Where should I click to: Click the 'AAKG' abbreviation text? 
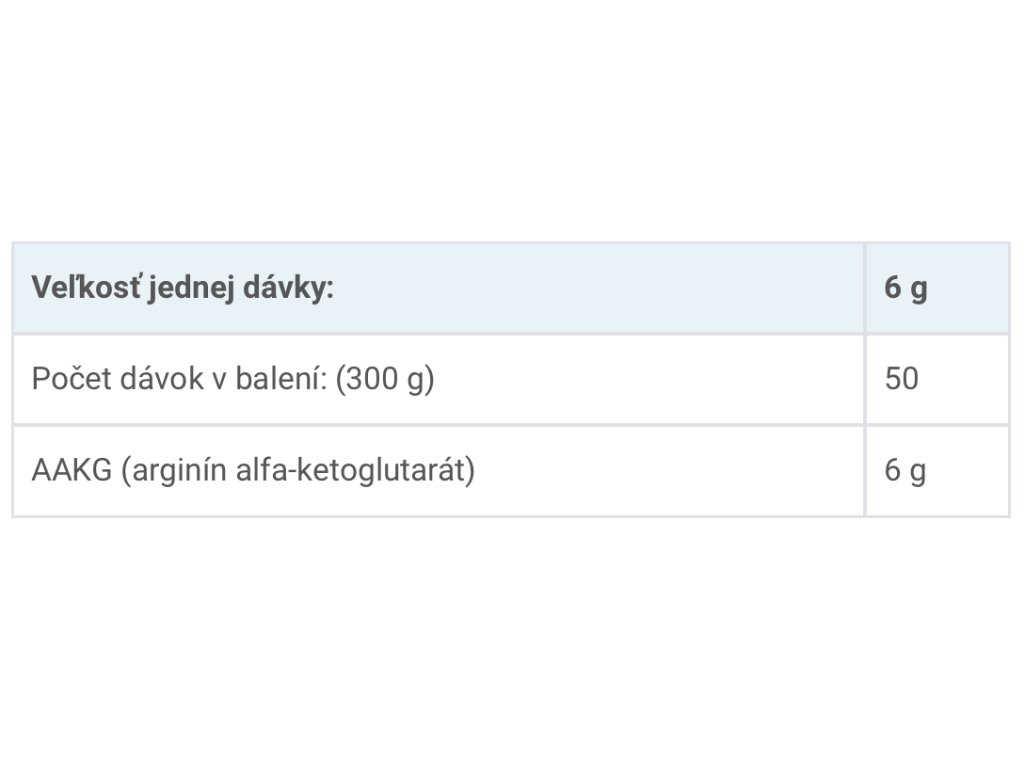tap(71, 471)
